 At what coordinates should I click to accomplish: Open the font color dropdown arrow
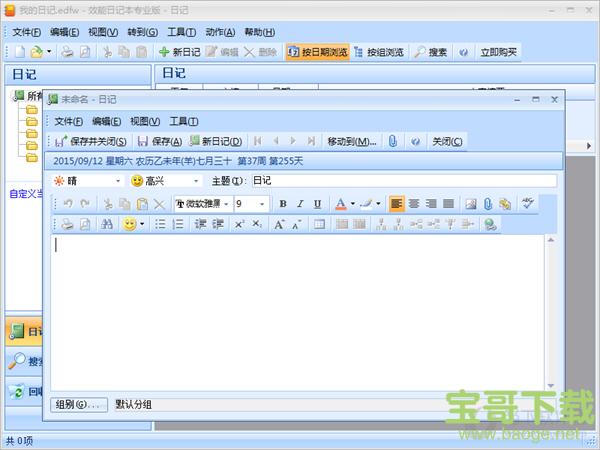click(352, 204)
